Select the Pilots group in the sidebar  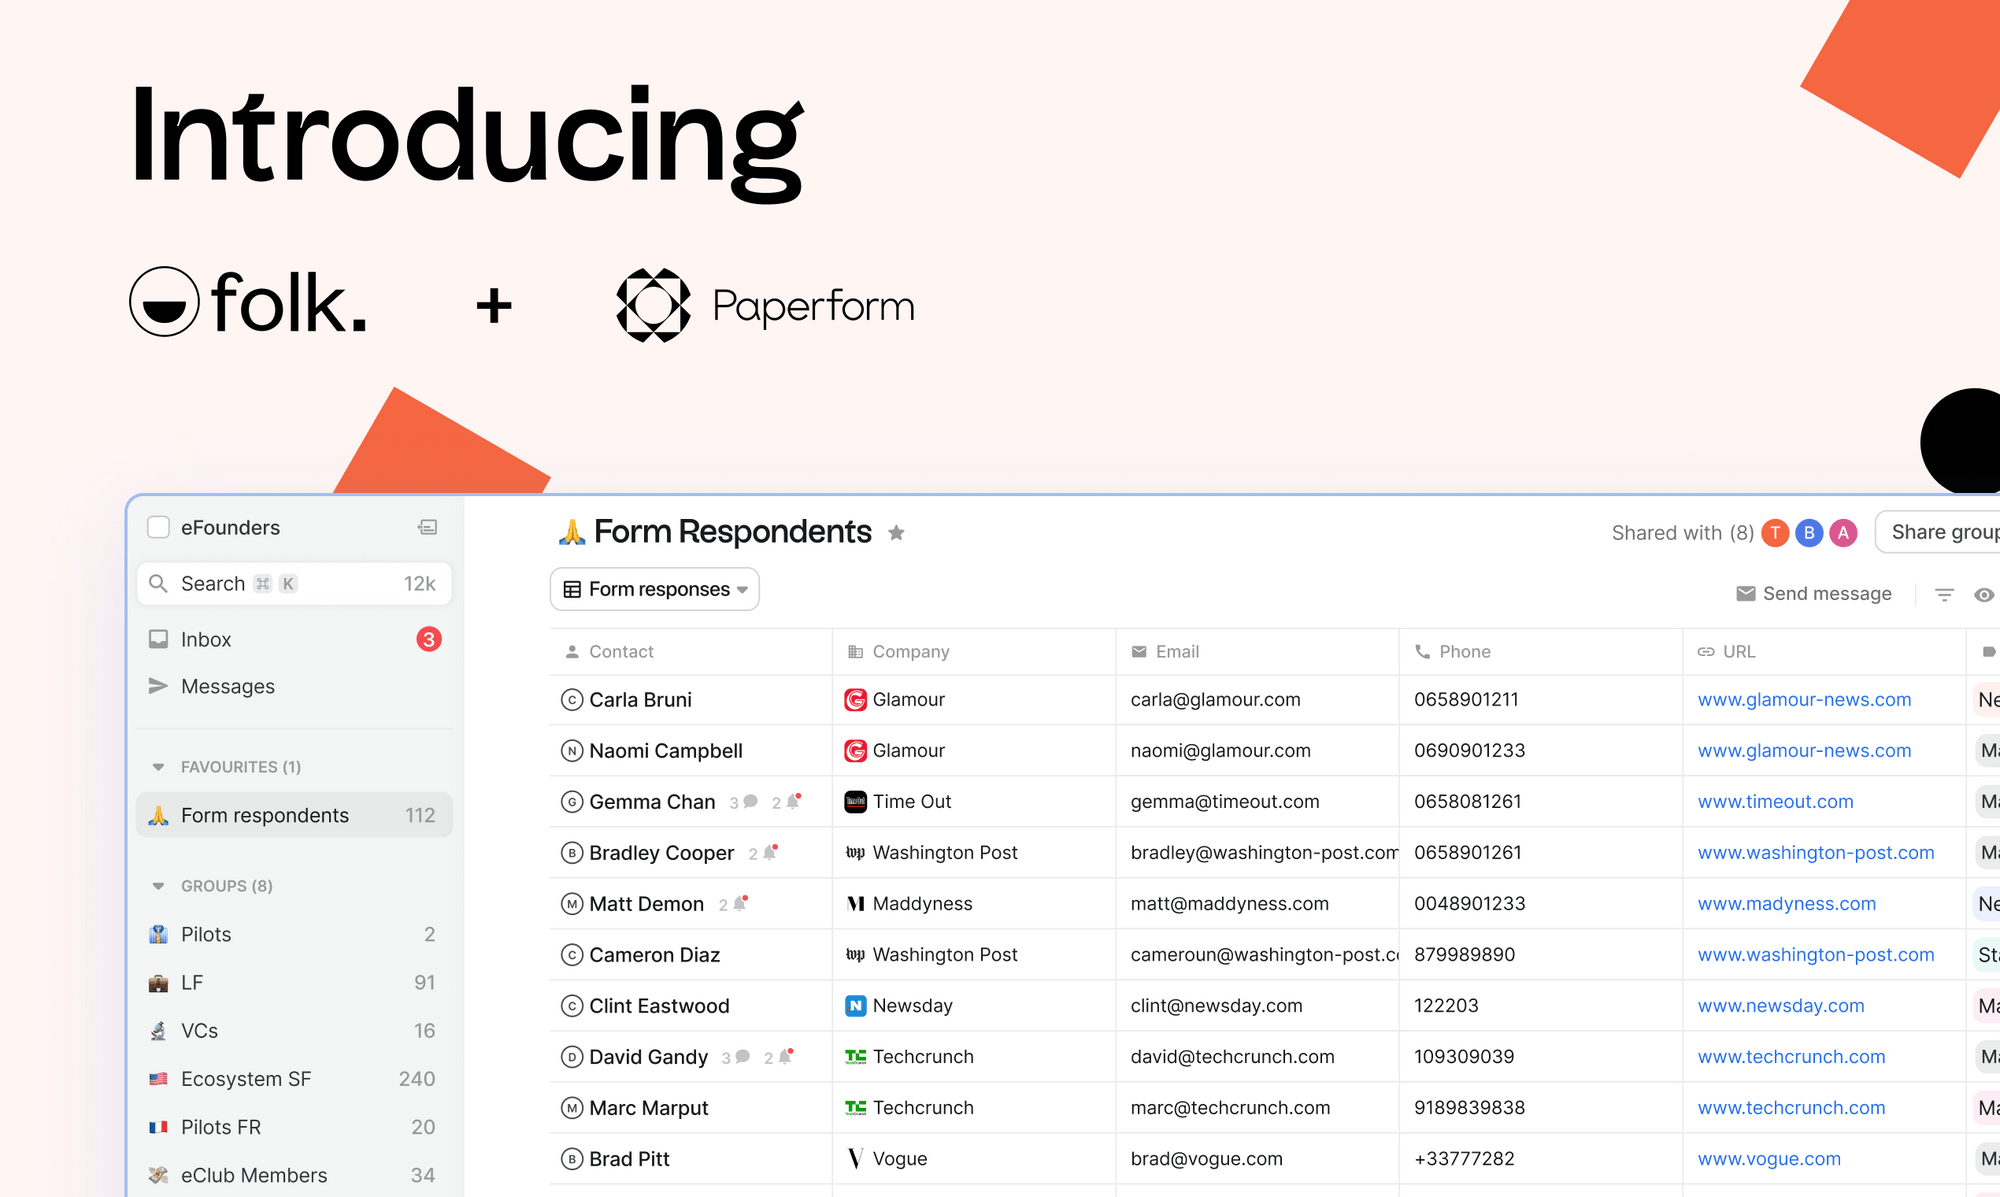(206, 934)
